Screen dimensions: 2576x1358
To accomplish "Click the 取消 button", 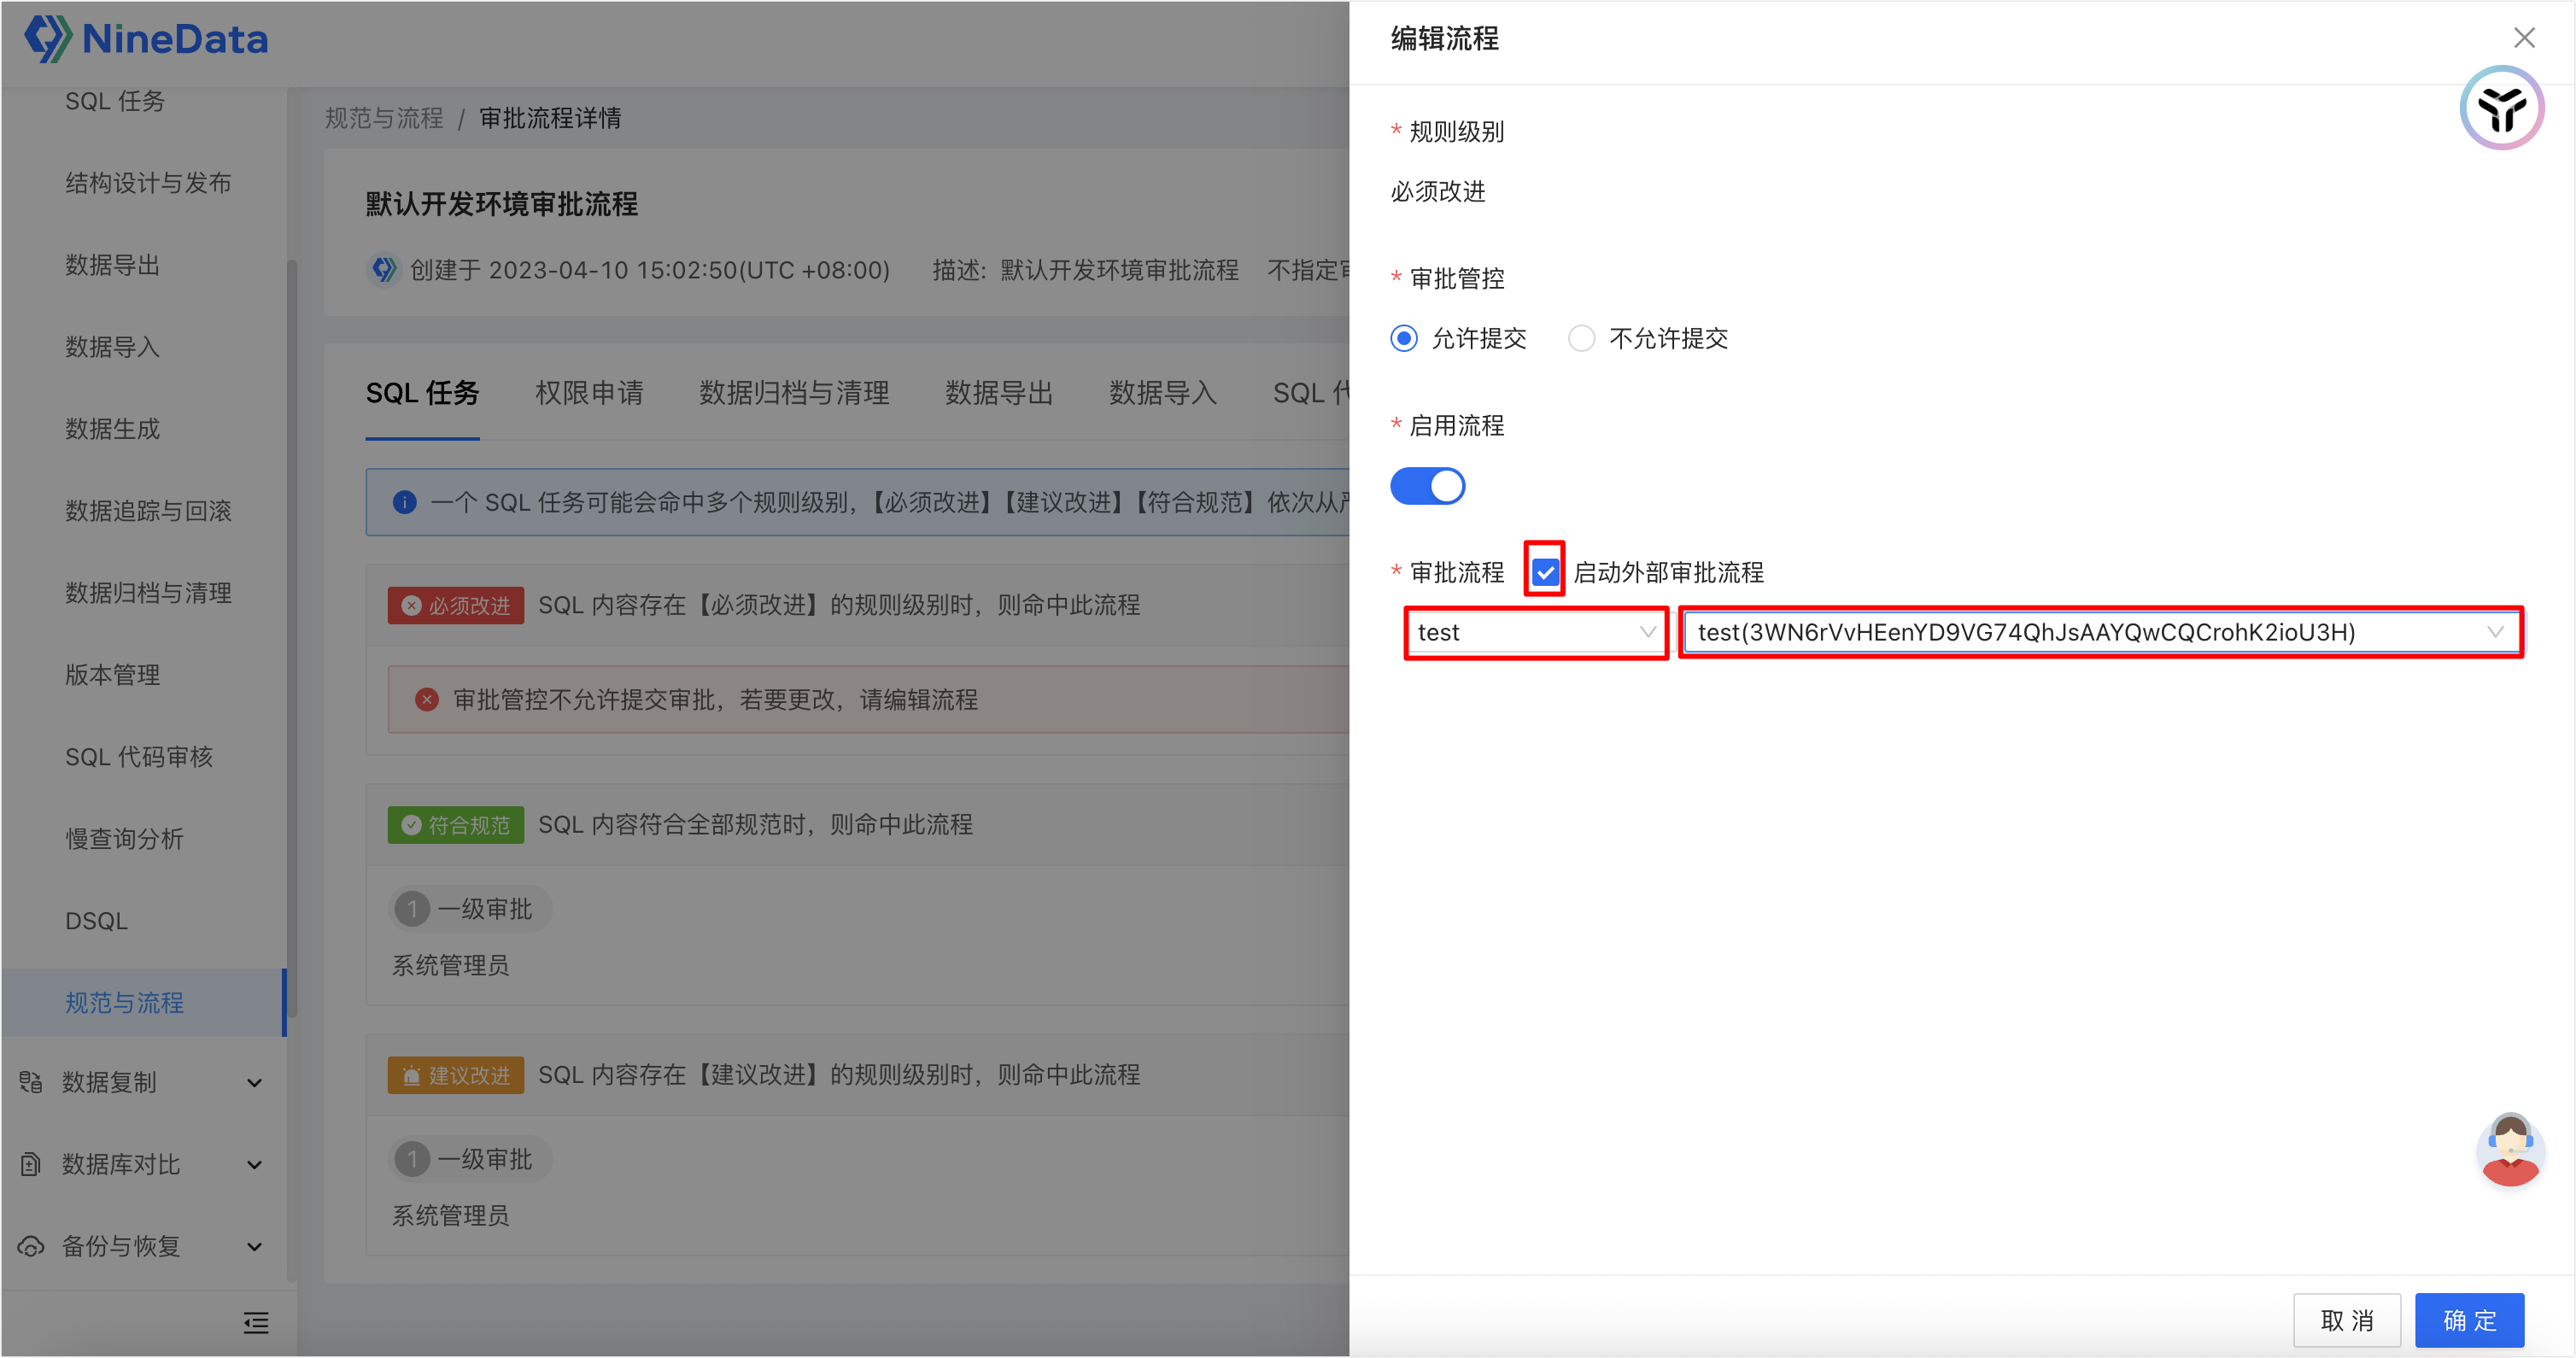I will (2346, 1320).
